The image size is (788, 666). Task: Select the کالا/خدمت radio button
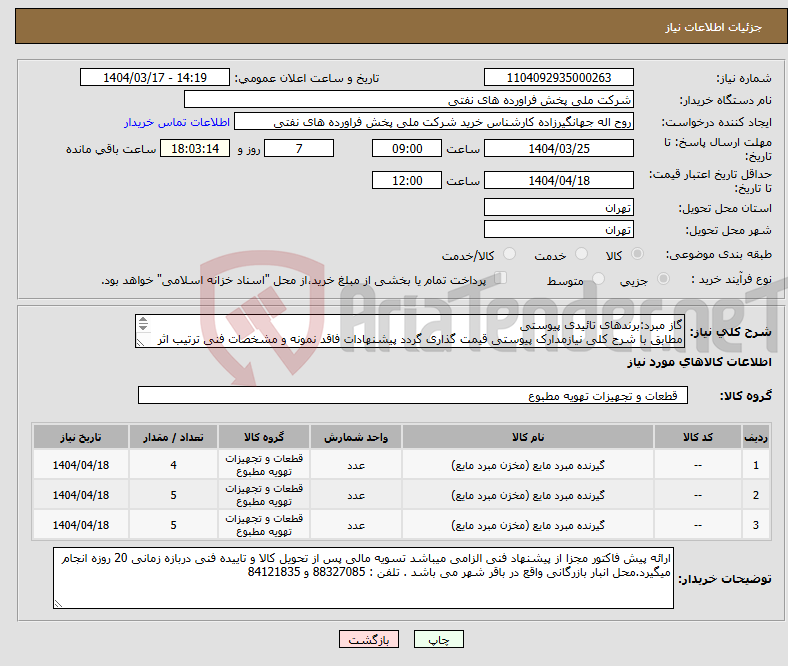(x=509, y=254)
